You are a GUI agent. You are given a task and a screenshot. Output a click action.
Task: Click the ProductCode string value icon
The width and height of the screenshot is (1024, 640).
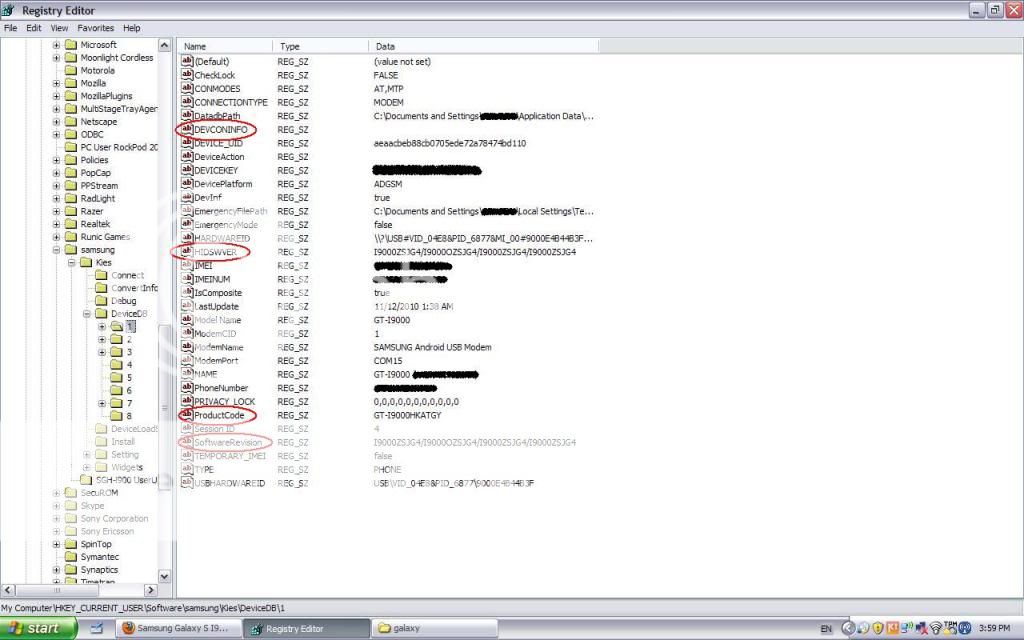point(186,415)
